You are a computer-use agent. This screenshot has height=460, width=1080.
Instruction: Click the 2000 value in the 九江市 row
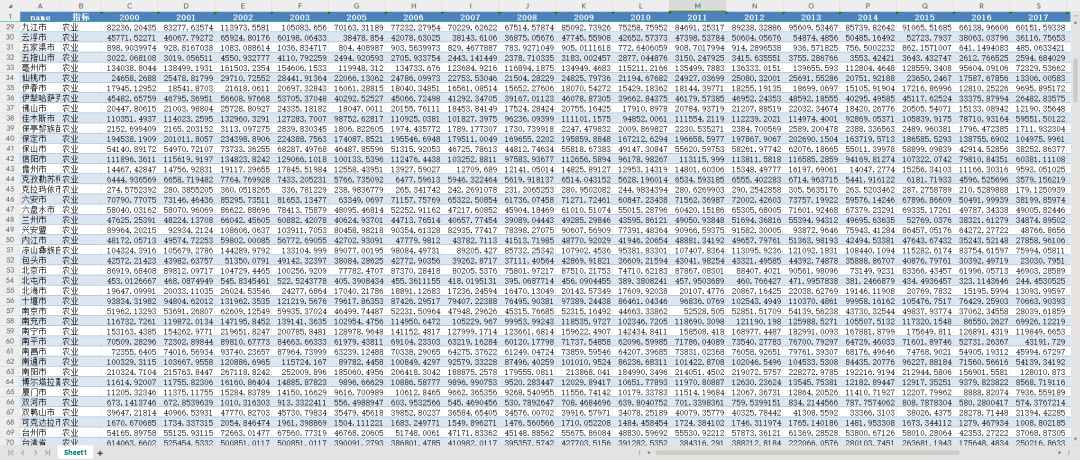(129, 27)
